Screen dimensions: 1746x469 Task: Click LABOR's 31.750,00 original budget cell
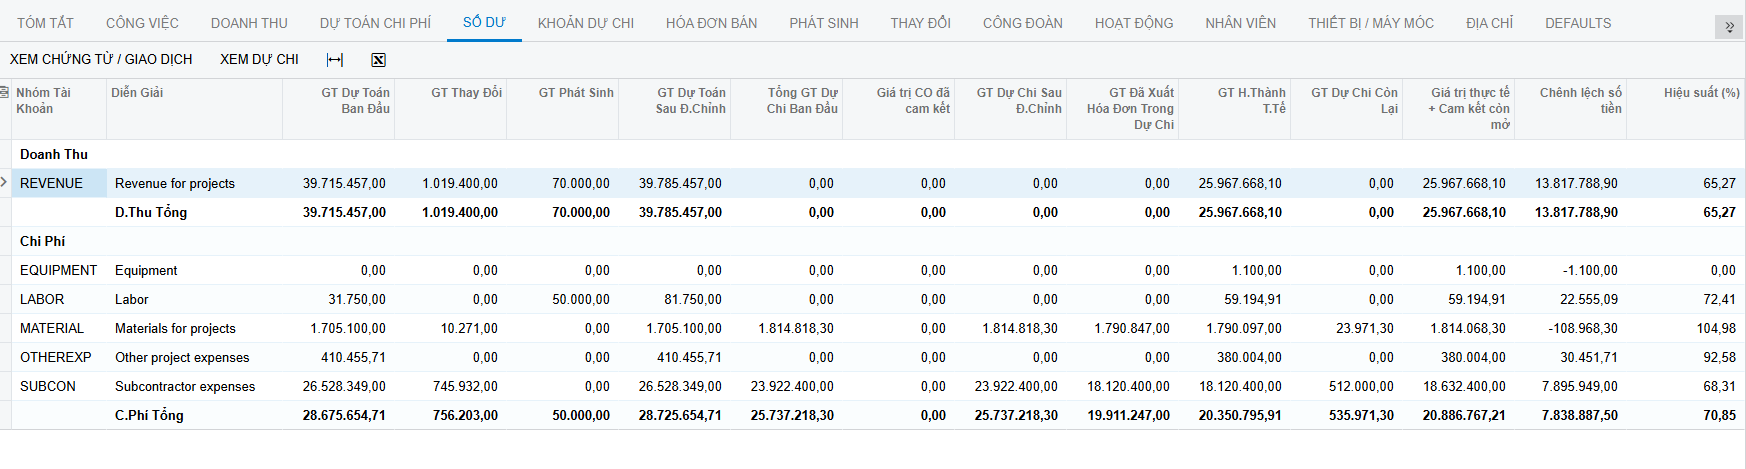[338, 299]
